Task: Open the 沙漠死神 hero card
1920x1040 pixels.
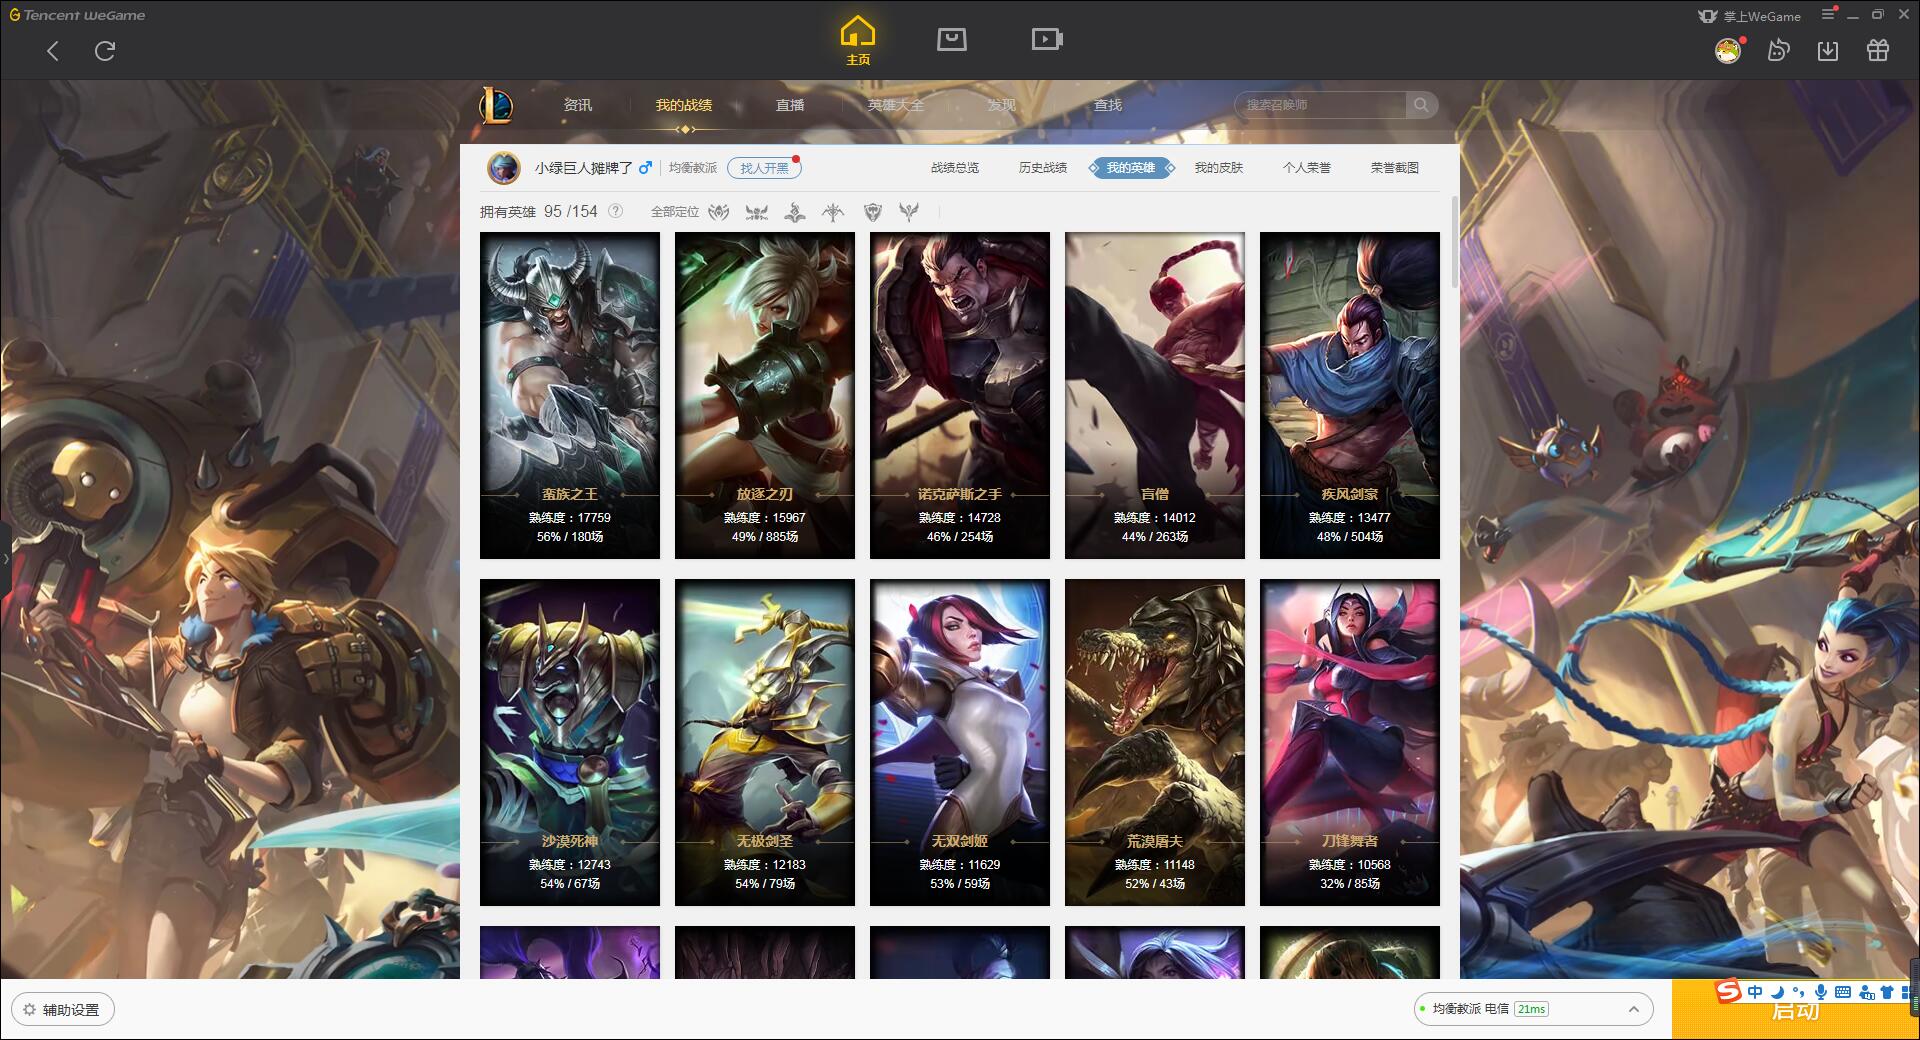Action: (570, 742)
